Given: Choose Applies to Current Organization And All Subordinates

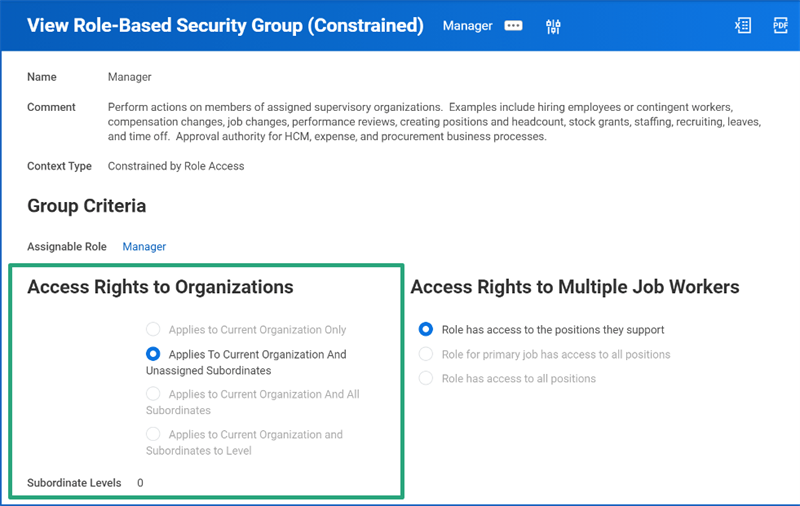Looking at the screenshot, I should coord(153,393).
